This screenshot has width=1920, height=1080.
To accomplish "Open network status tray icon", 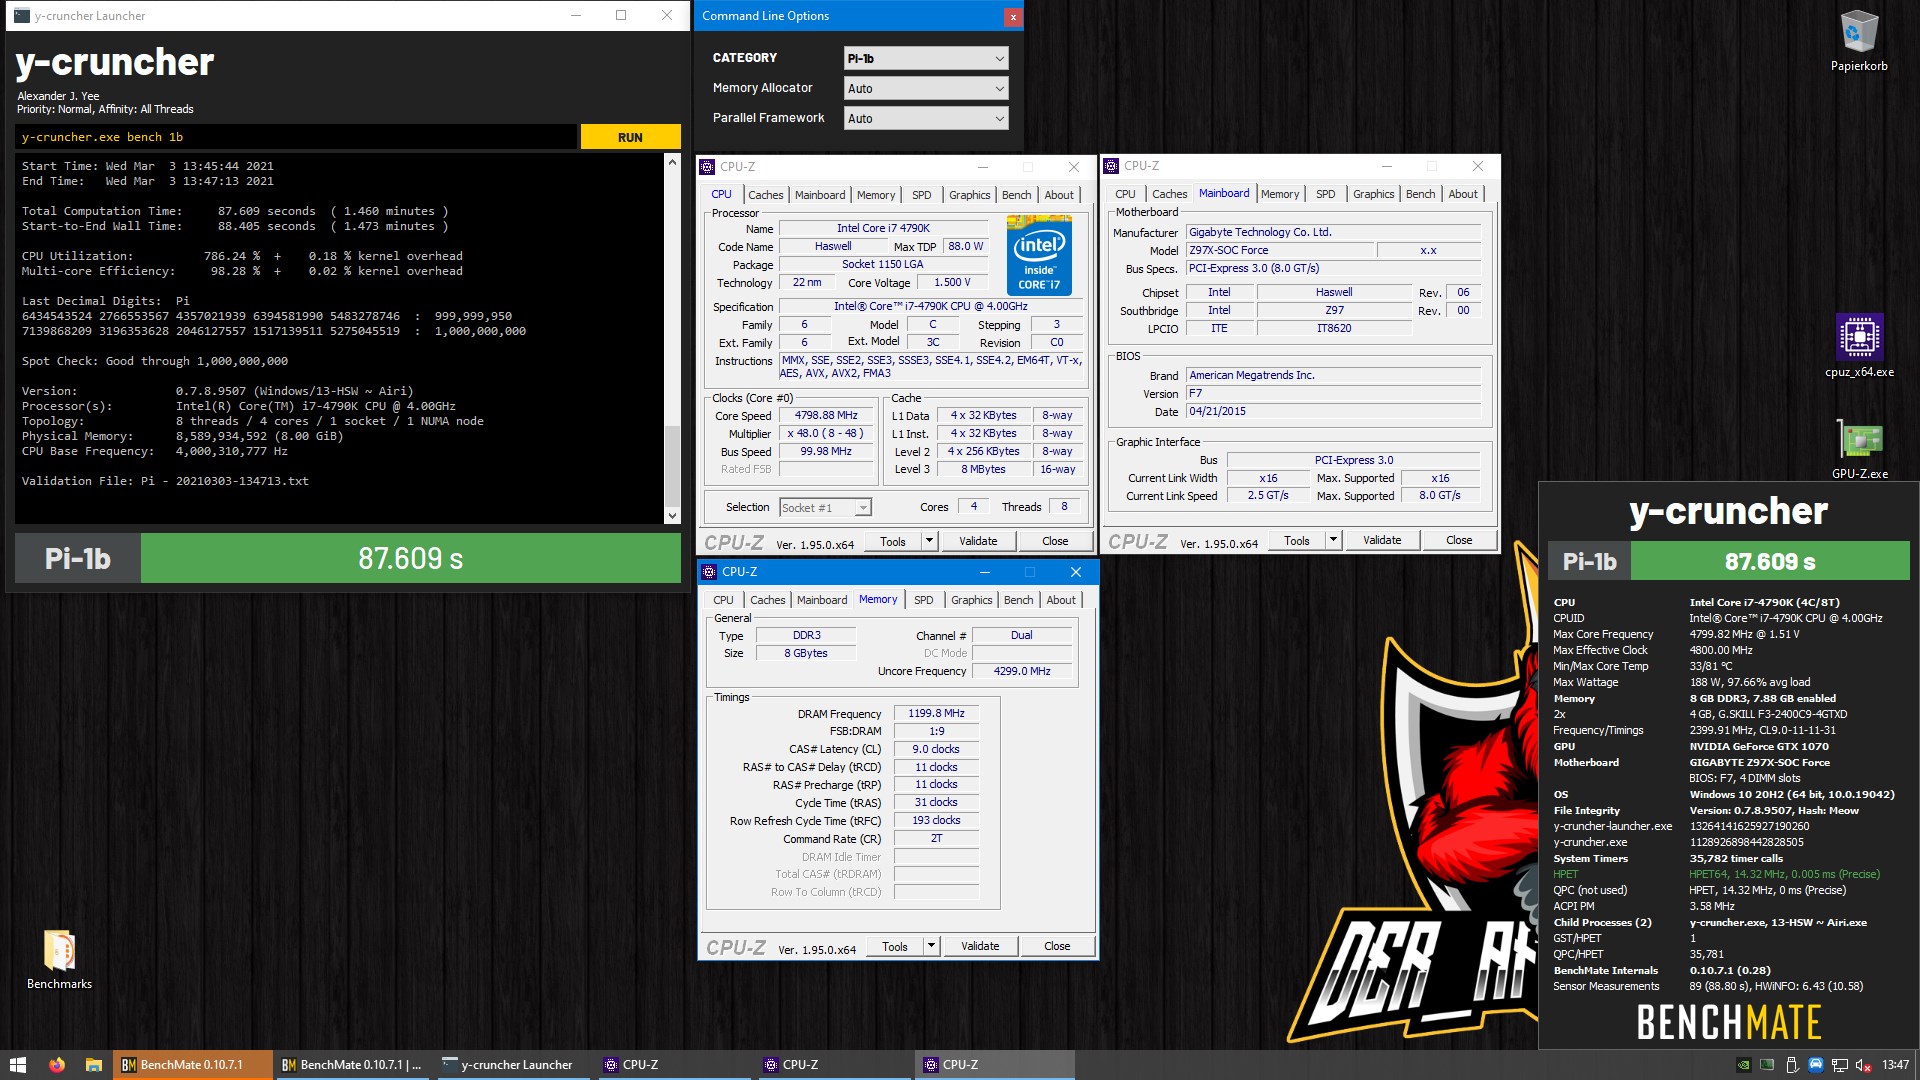I will click(x=1840, y=1065).
